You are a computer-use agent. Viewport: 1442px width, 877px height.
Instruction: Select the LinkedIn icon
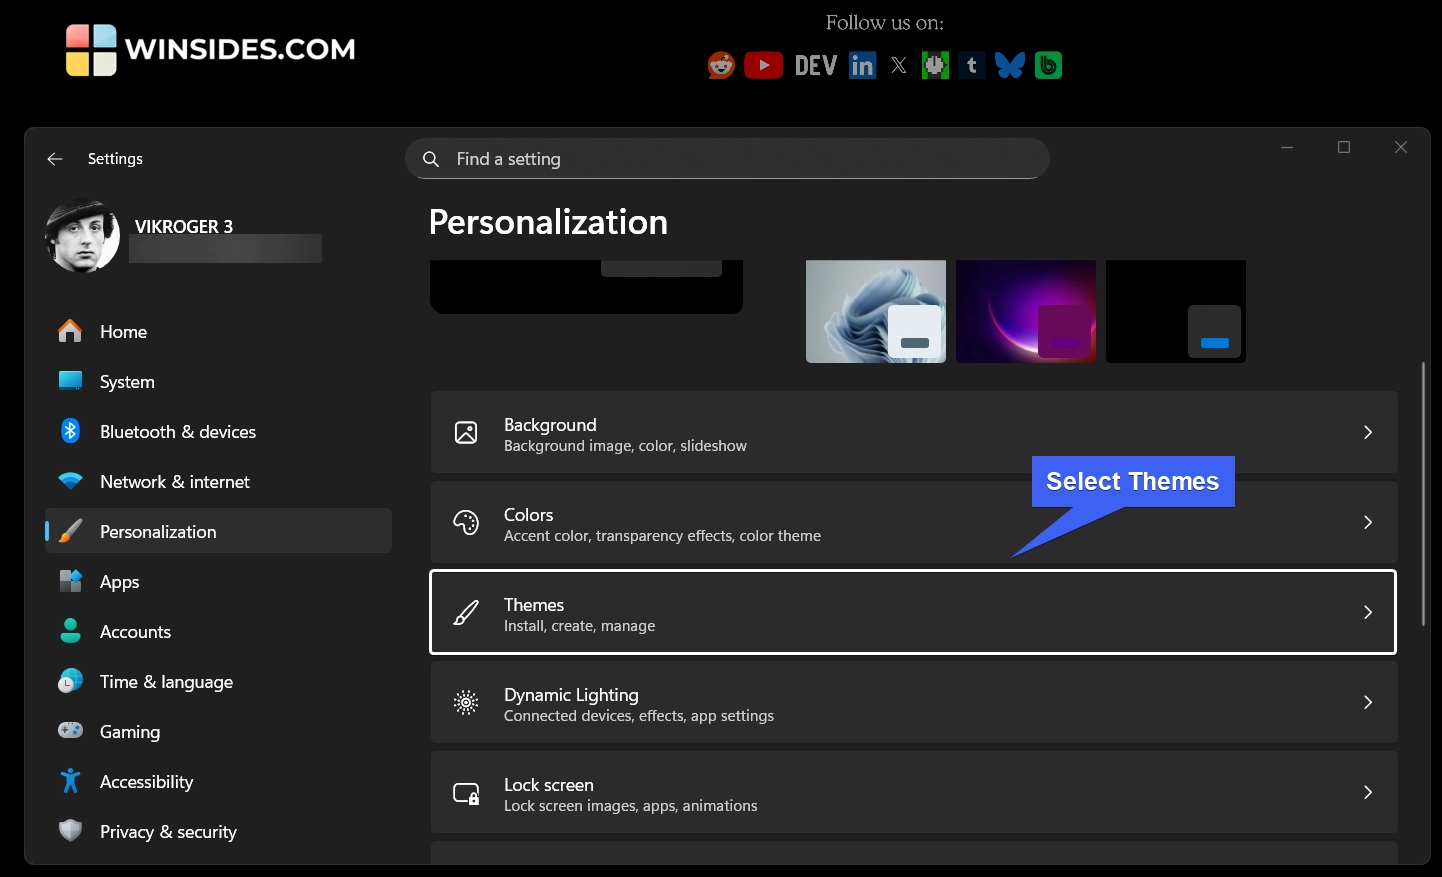click(861, 64)
